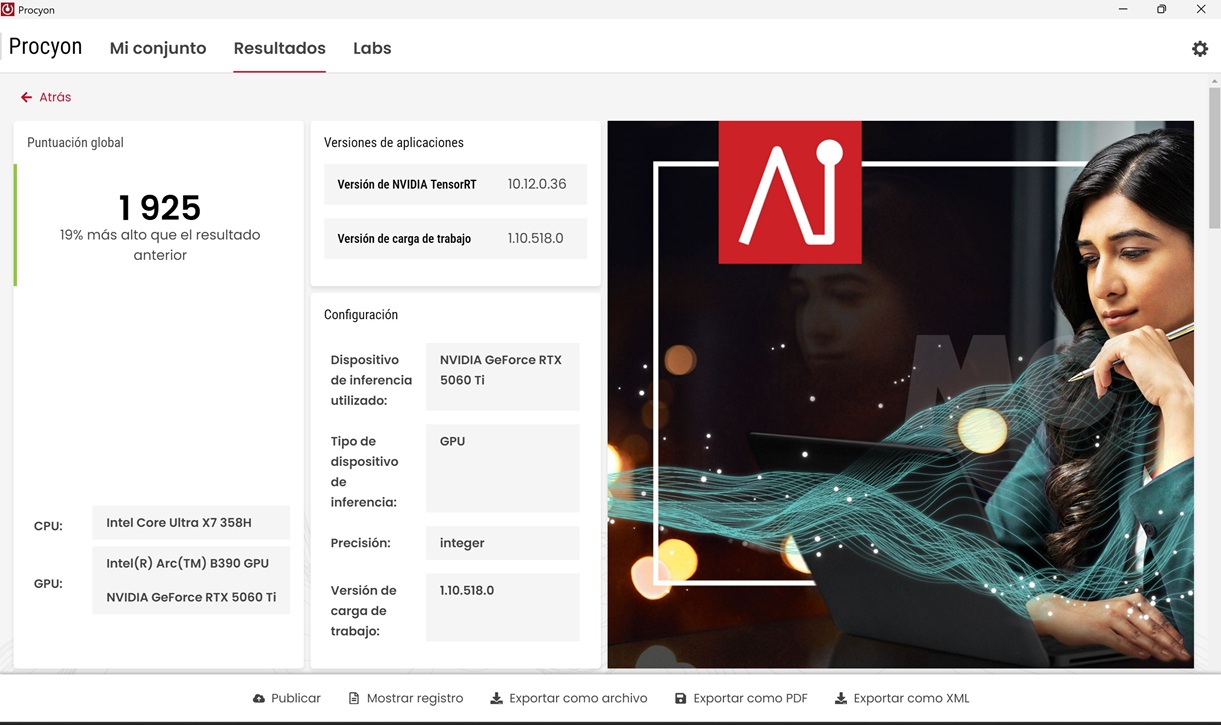Open the Labs tab
1221x725 pixels.
tap(372, 48)
